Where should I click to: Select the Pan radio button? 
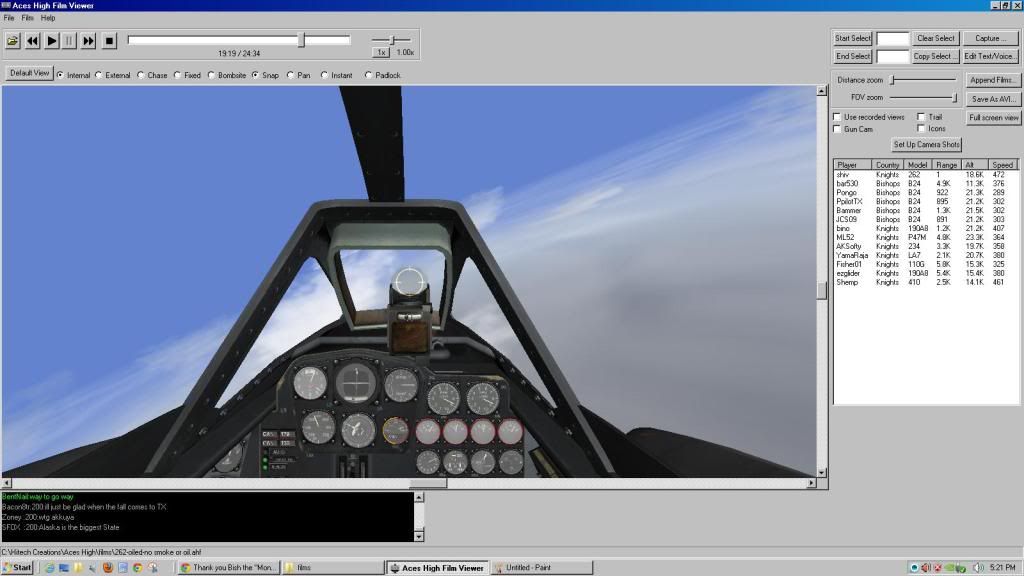[291, 75]
